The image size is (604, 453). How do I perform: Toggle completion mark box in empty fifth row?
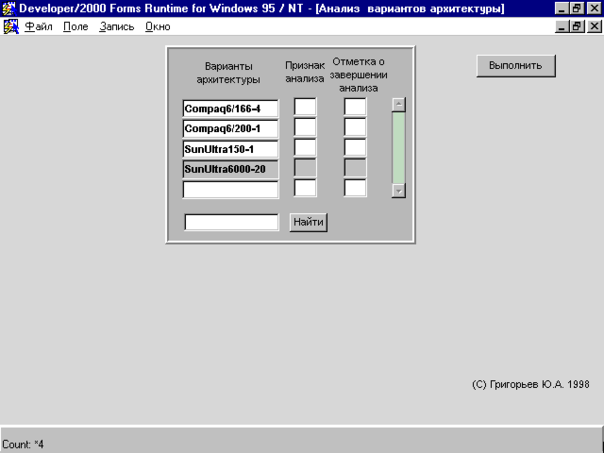355,188
